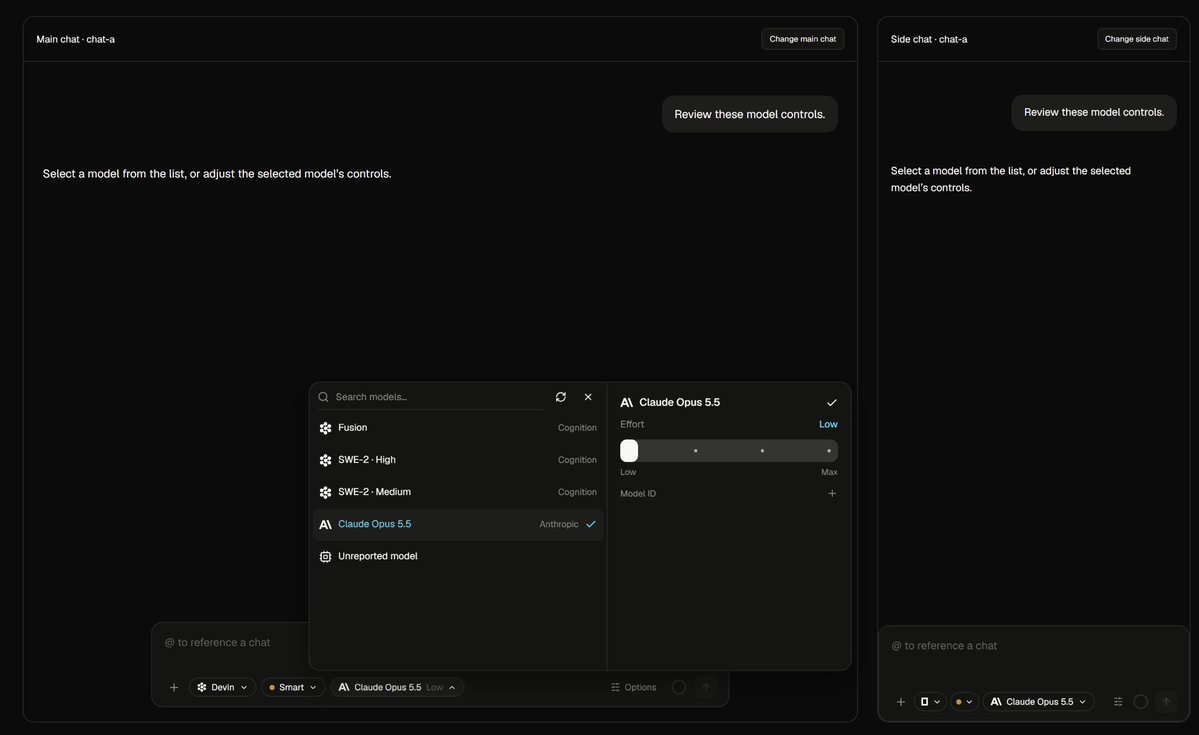The width and height of the screenshot is (1199, 735).
Task: Open the options sliders icon in side chat
Action: click(x=1118, y=701)
